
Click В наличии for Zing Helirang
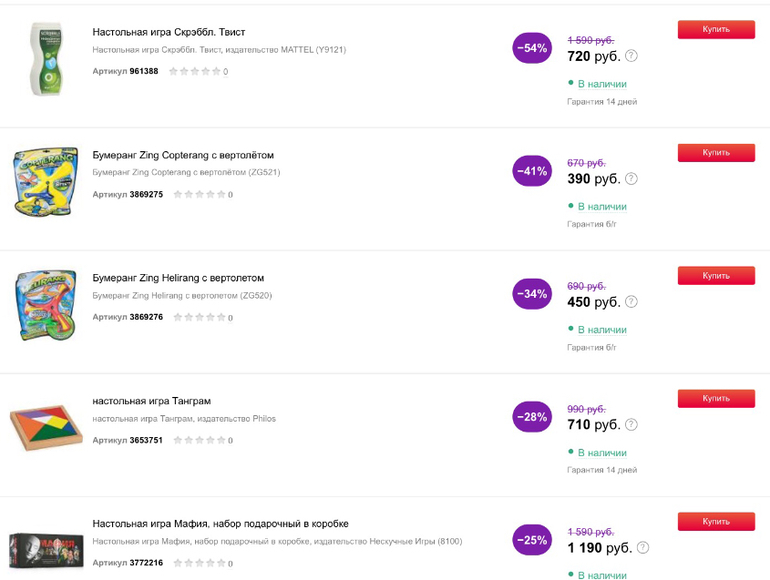[602, 330]
